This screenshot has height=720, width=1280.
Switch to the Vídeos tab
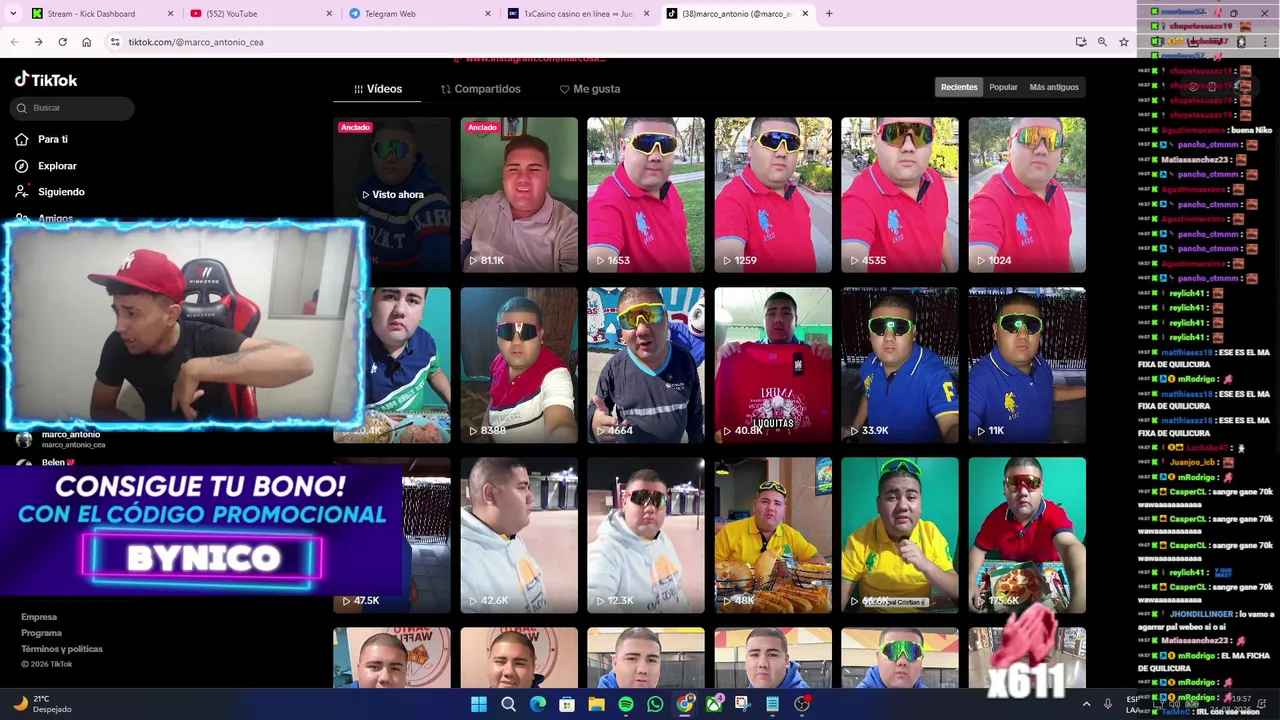(x=378, y=89)
